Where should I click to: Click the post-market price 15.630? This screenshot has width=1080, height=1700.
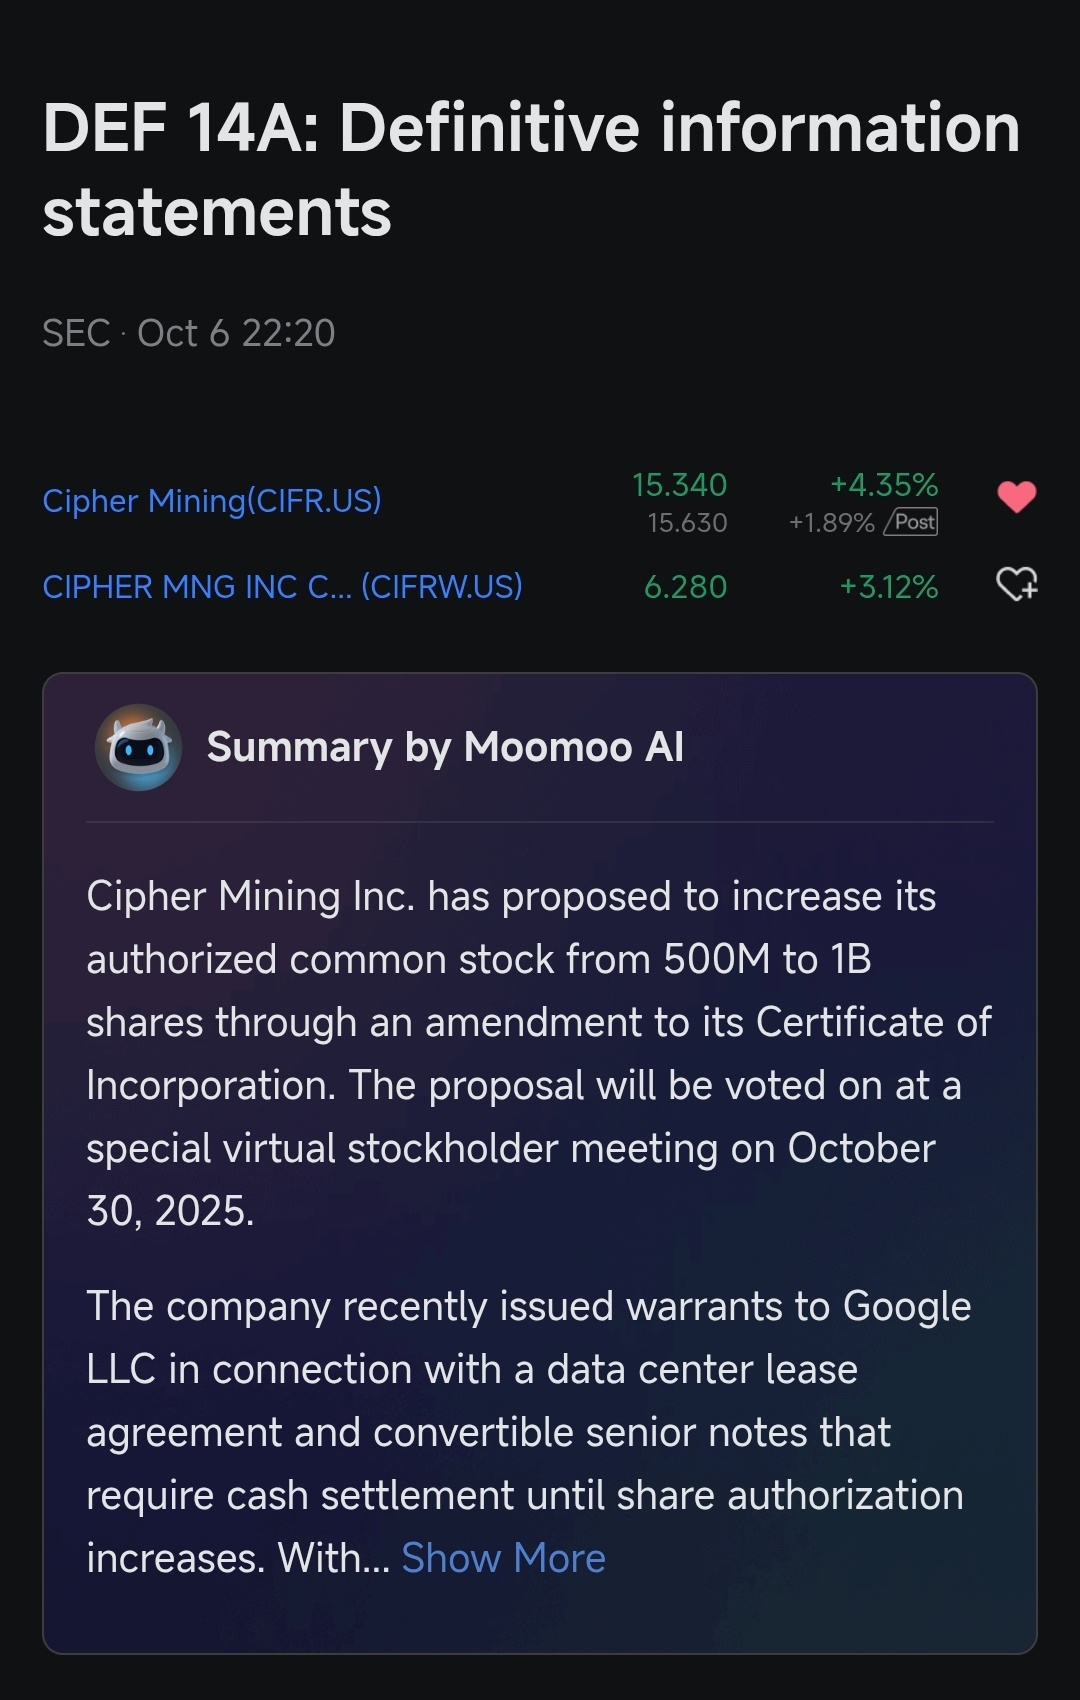point(688,521)
